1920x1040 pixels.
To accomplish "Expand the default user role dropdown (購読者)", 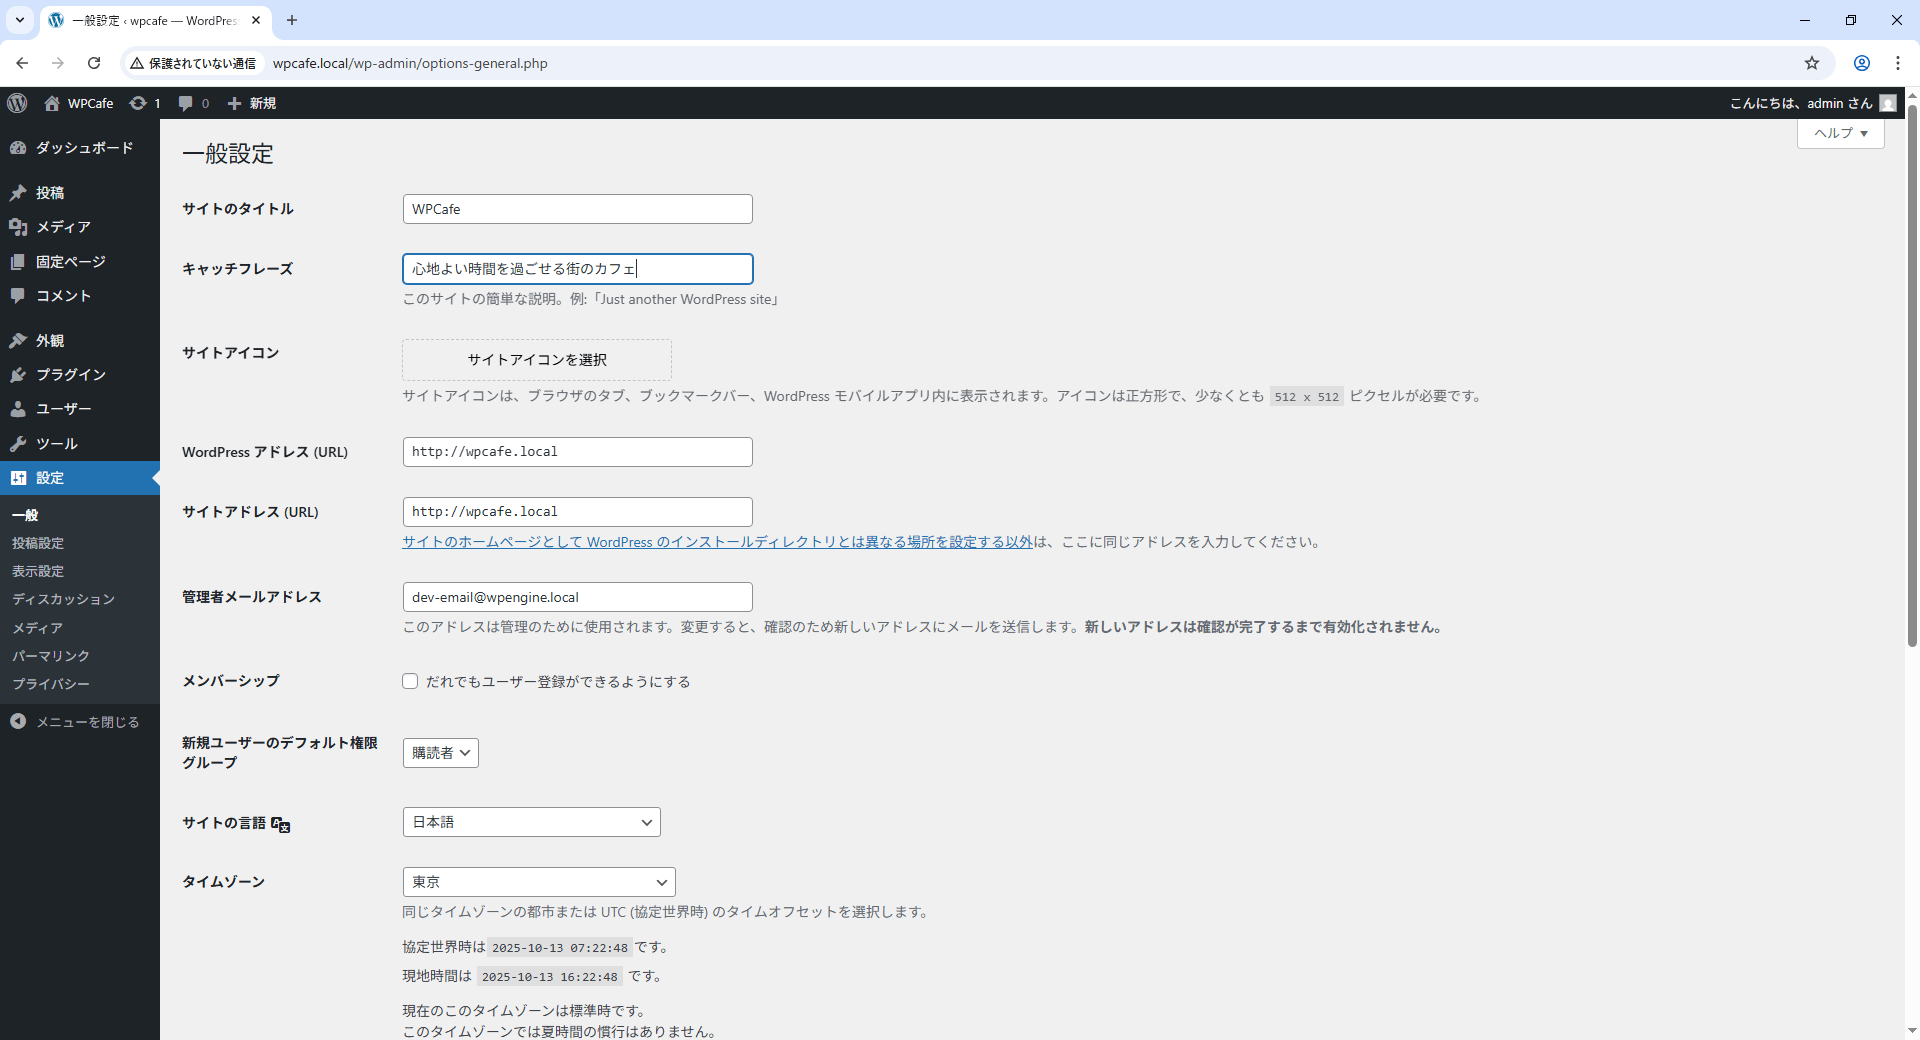I will [440, 753].
